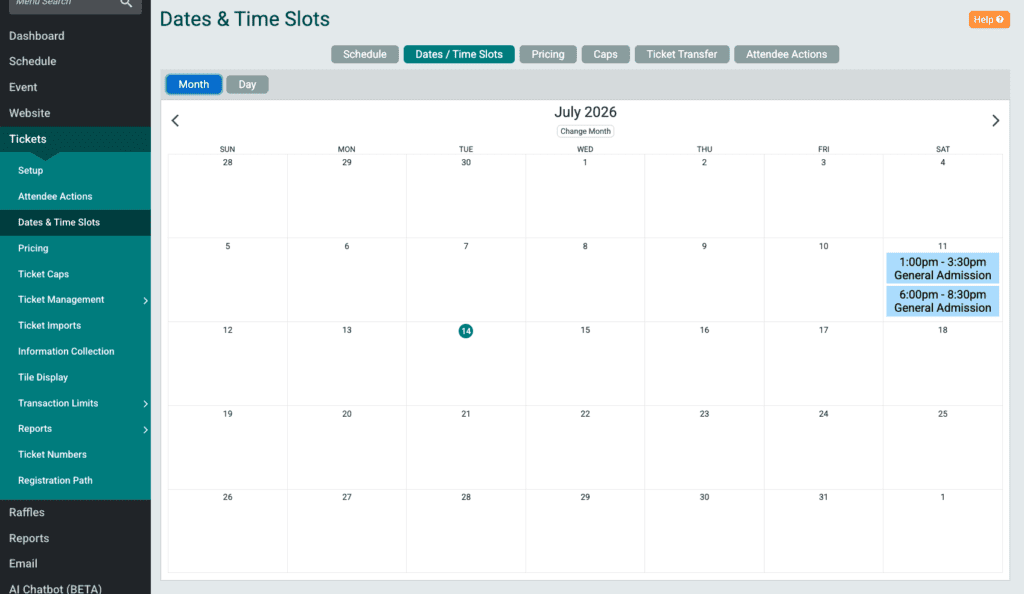The height and width of the screenshot is (594, 1024).
Task: Open the Caps tab
Action: 605,54
